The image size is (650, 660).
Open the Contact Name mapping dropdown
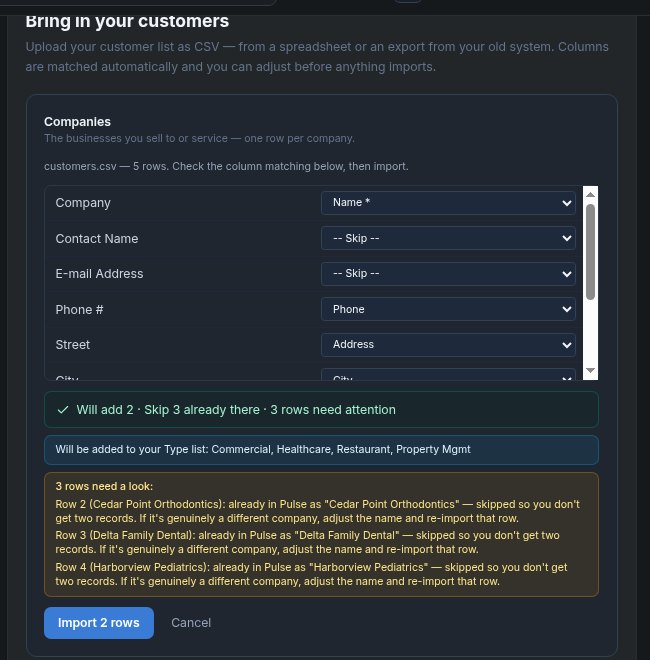[448, 238]
